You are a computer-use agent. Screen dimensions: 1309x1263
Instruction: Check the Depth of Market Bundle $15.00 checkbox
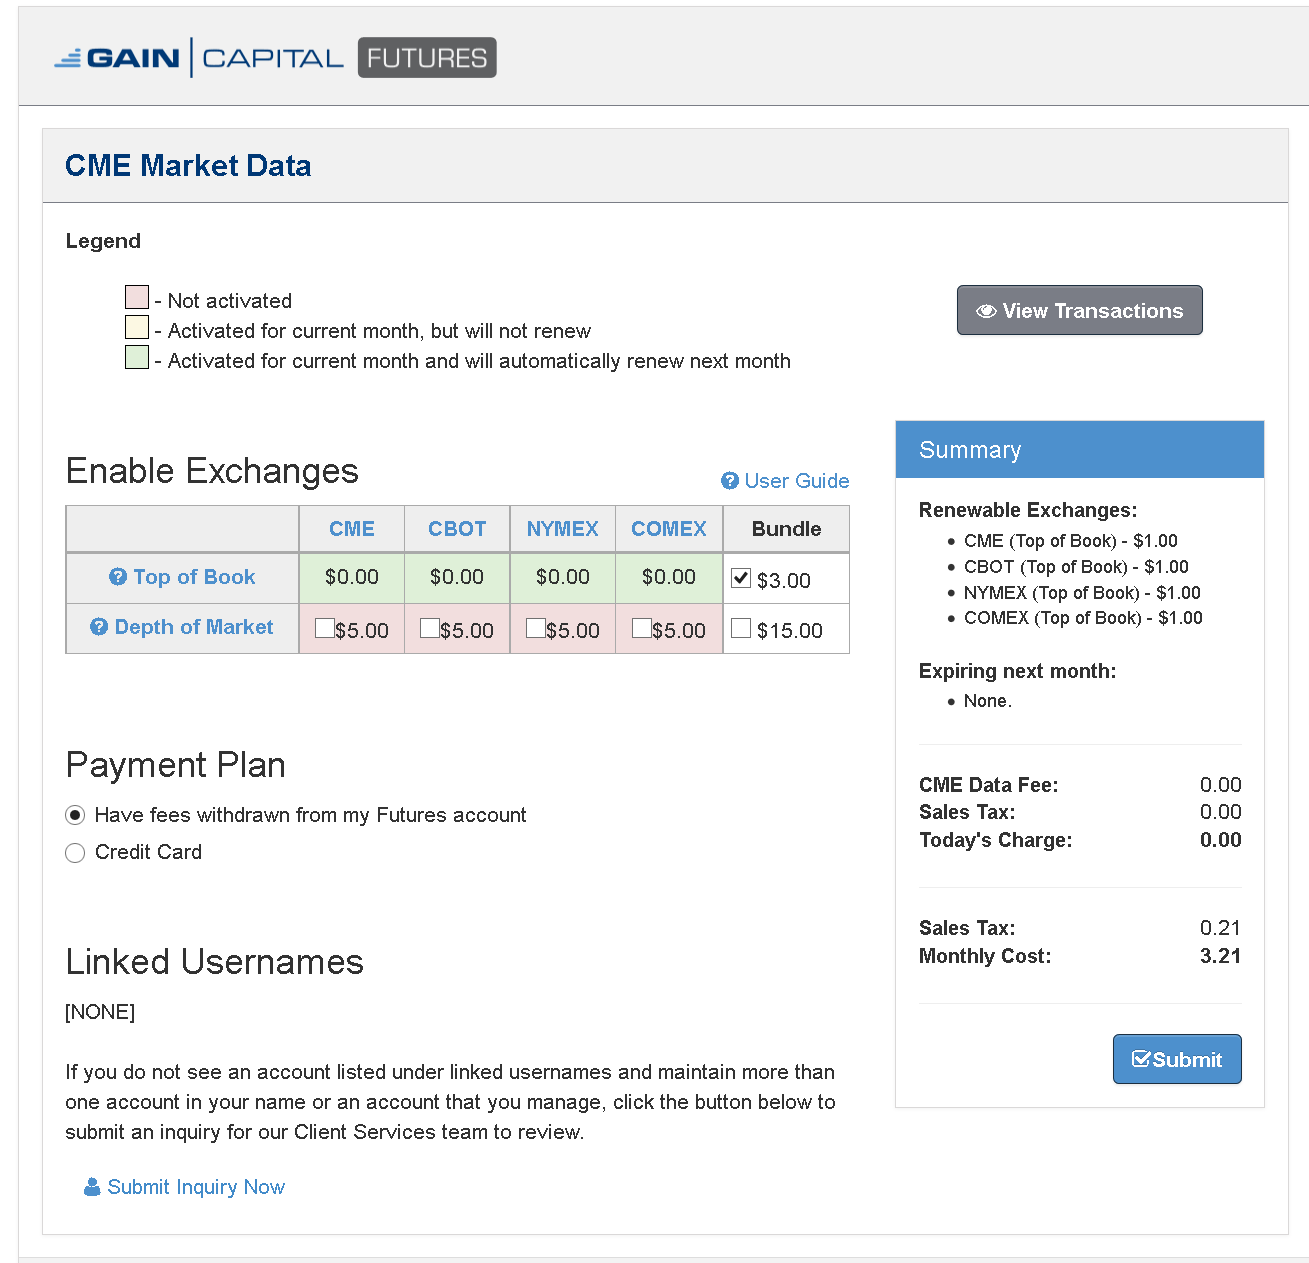(741, 628)
